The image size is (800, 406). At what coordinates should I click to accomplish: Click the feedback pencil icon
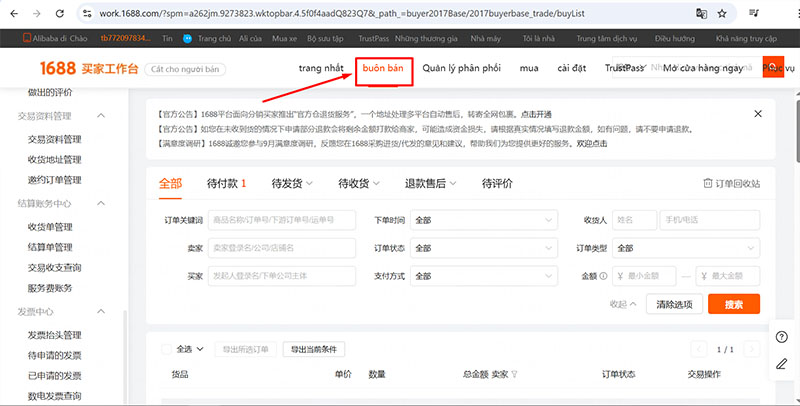tap(781, 369)
